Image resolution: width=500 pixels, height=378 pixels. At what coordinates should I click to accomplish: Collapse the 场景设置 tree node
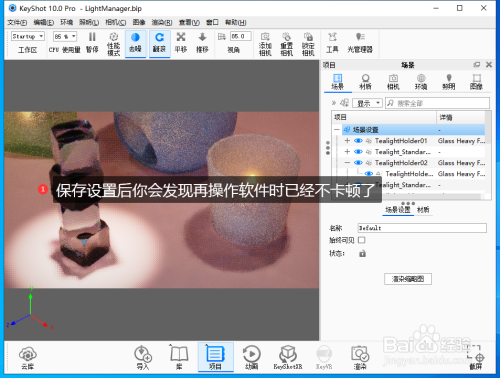coord(337,129)
